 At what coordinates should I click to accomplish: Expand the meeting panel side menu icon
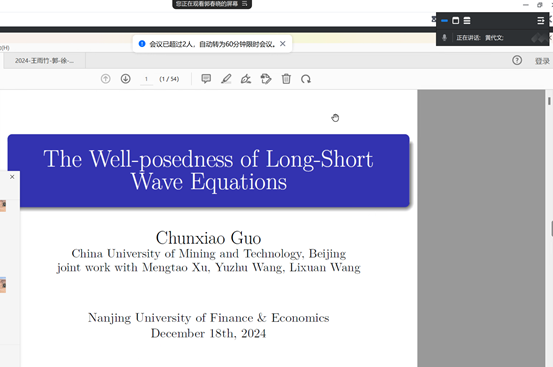540,21
